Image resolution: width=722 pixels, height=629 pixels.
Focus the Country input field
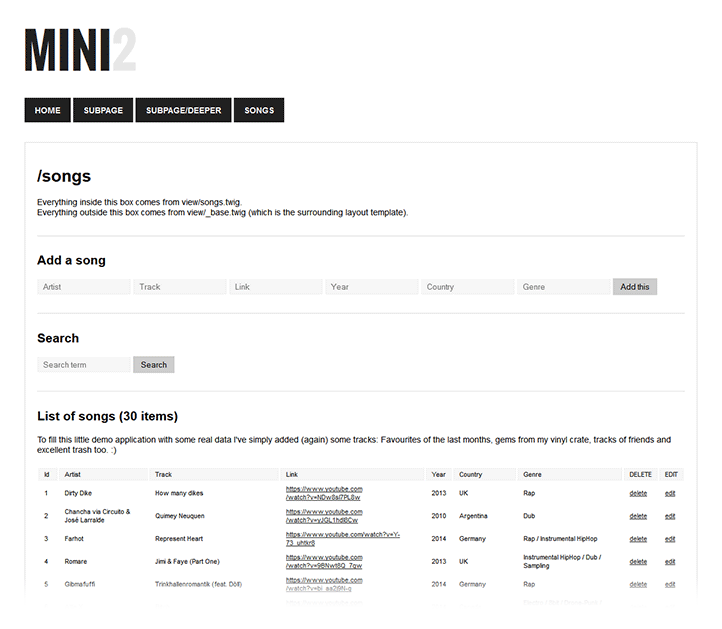point(468,287)
